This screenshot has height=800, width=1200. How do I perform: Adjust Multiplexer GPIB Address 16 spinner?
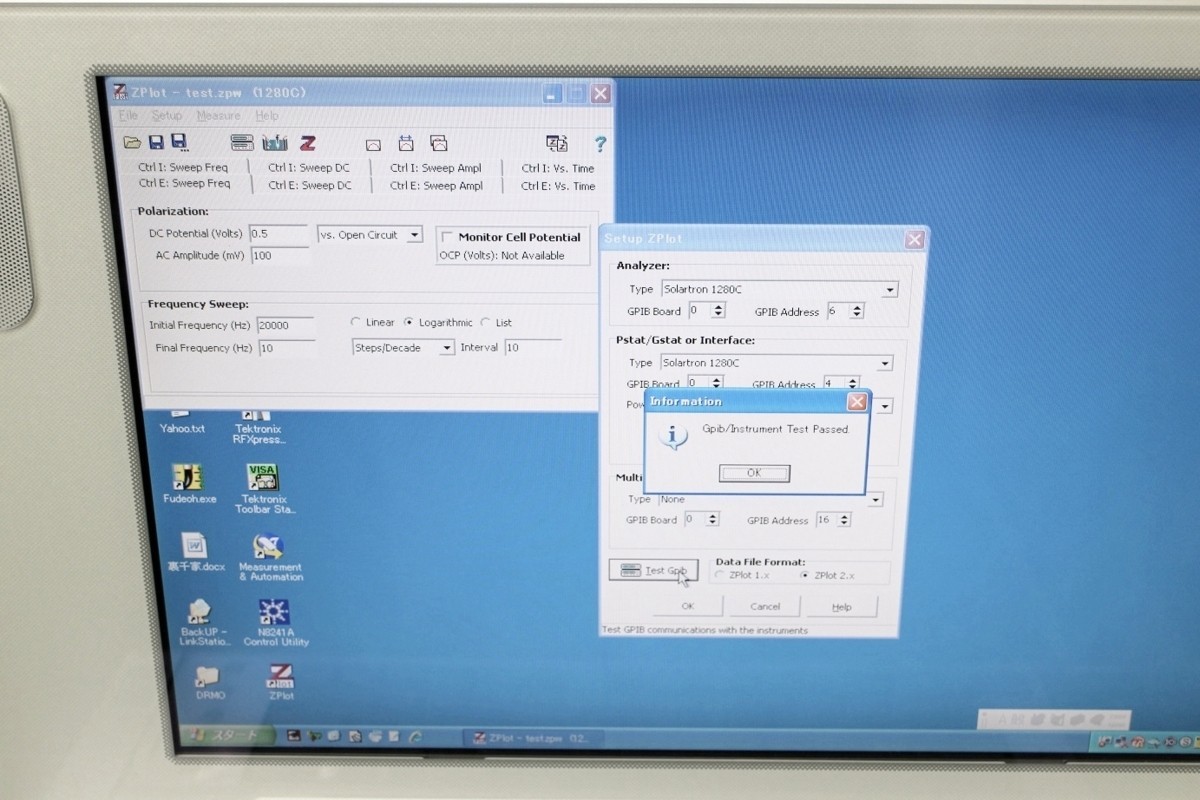coord(845,520)
